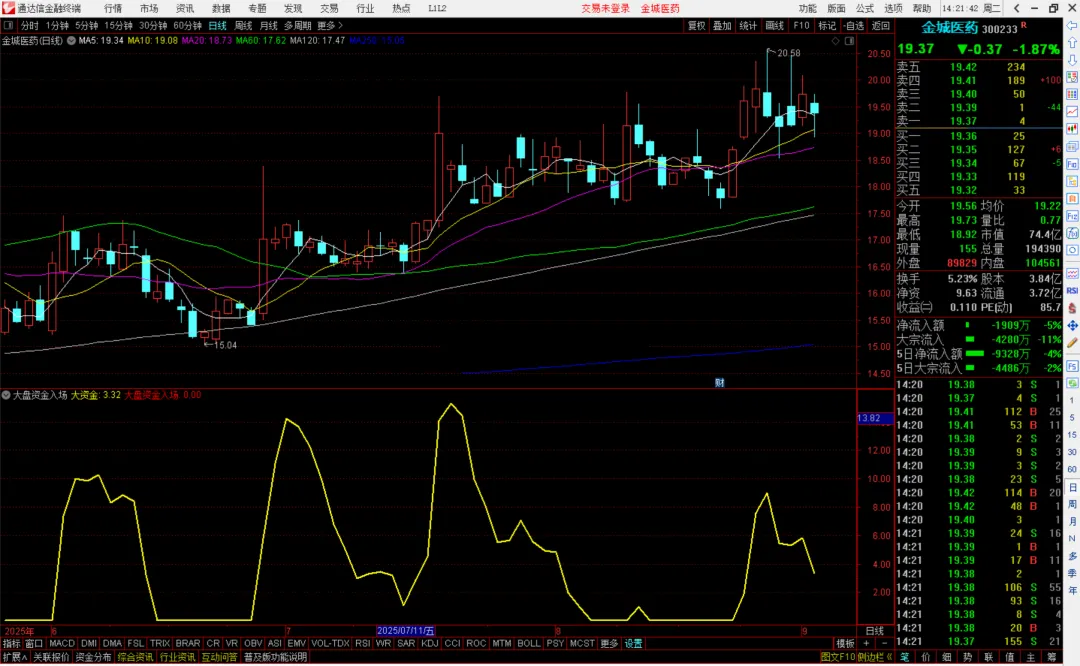Select the 笔 tab under the trade list

click(904, 658)
